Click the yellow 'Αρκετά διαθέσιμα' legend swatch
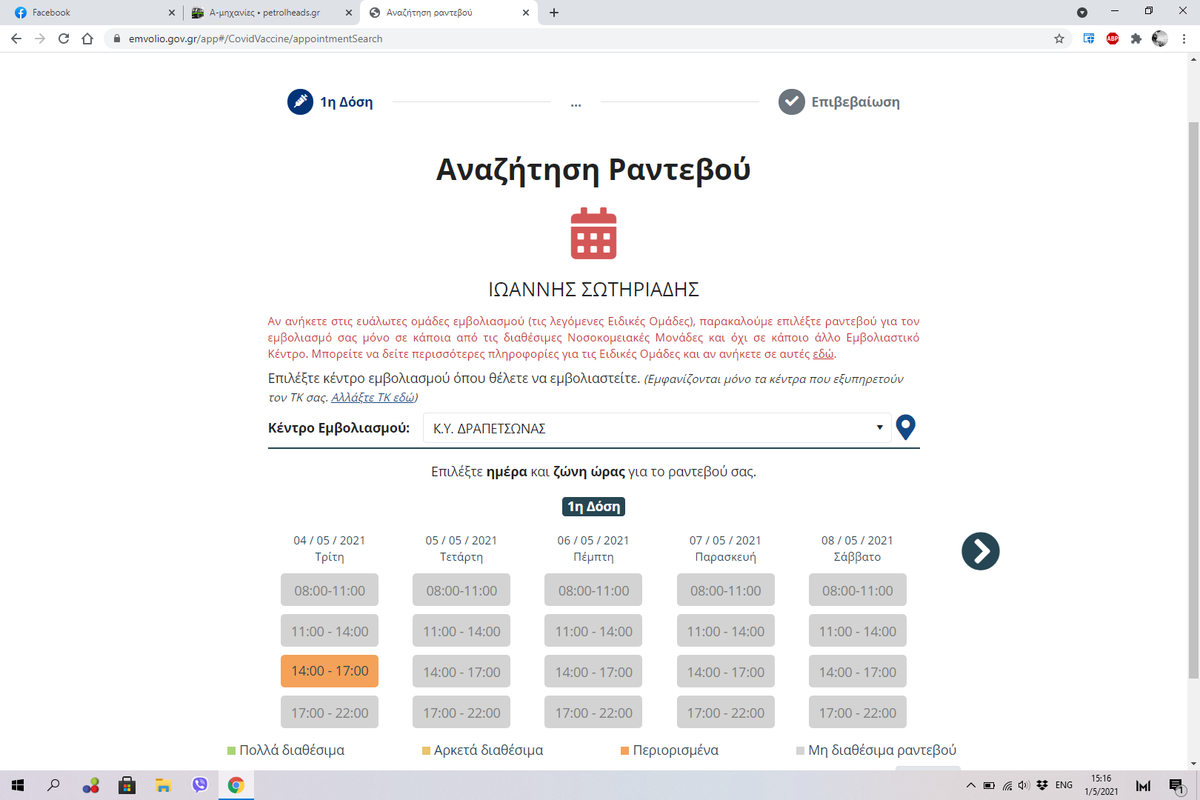Image resolution: width=1200 pixels, height=800 pixels. click(x=426, y=750)
